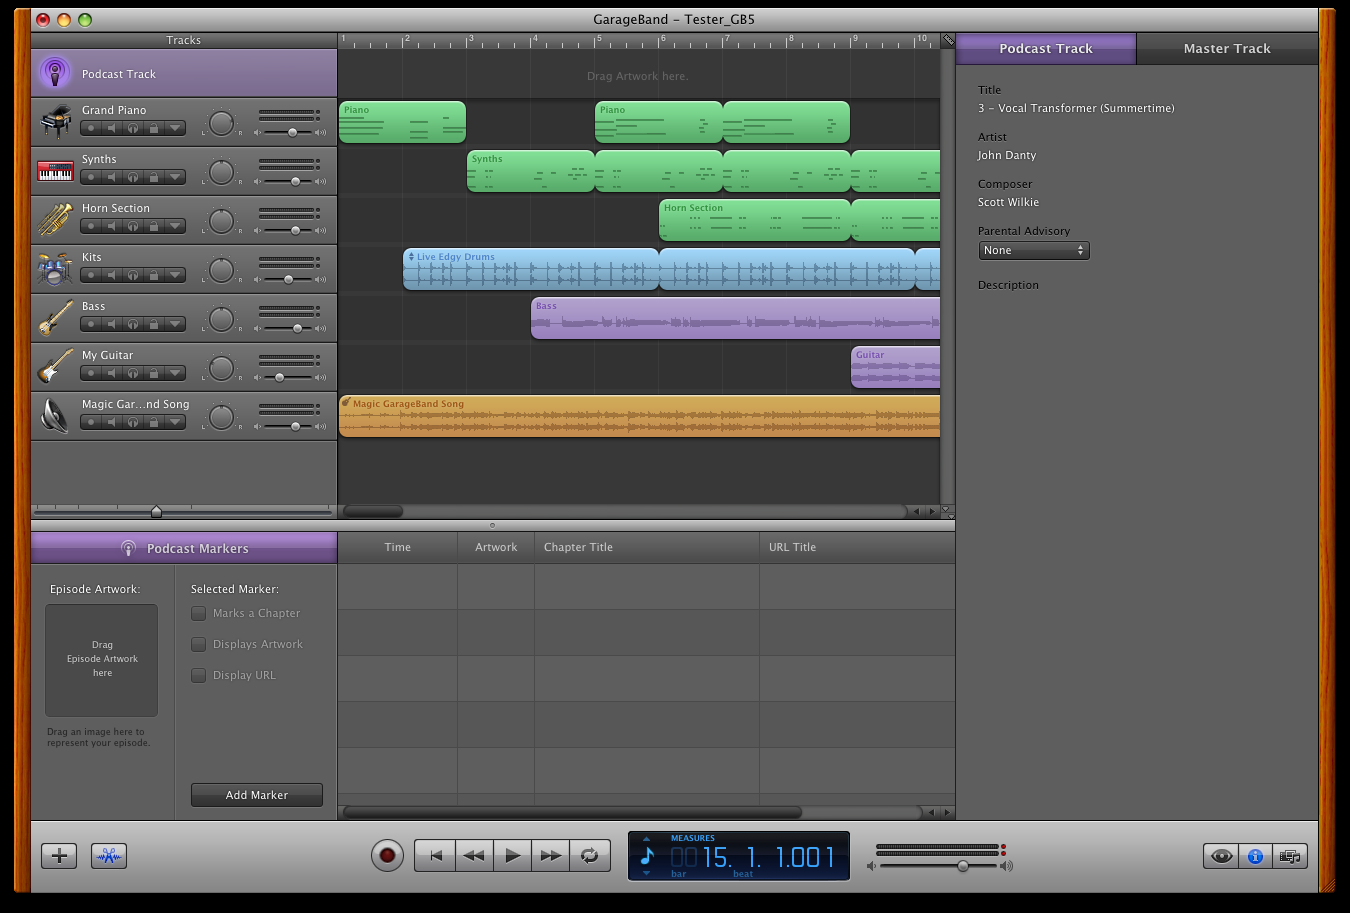Change LCD mode with the up arrow
This screenshot has width=1350, height=913.
coord(646,839)
